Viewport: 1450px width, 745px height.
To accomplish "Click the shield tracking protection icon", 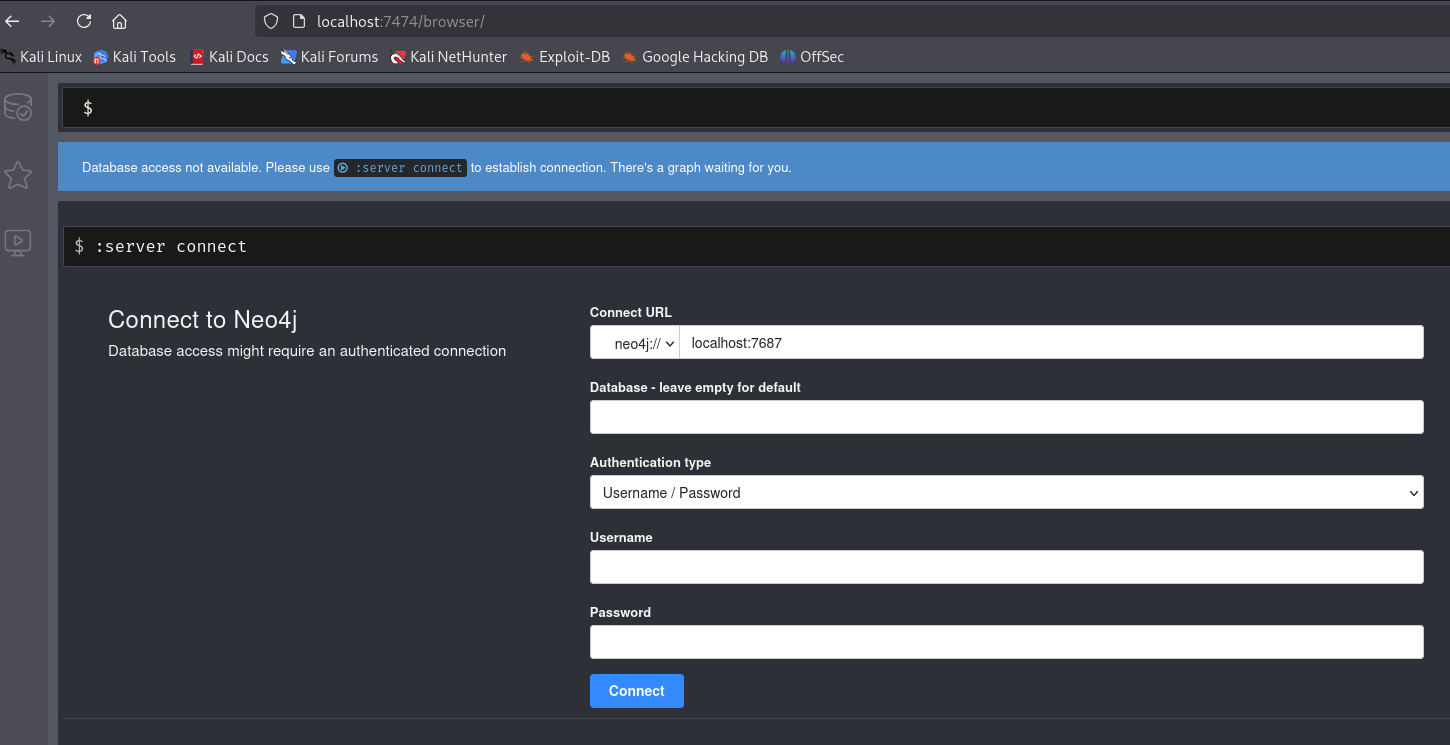I will [x=270, y=21].
